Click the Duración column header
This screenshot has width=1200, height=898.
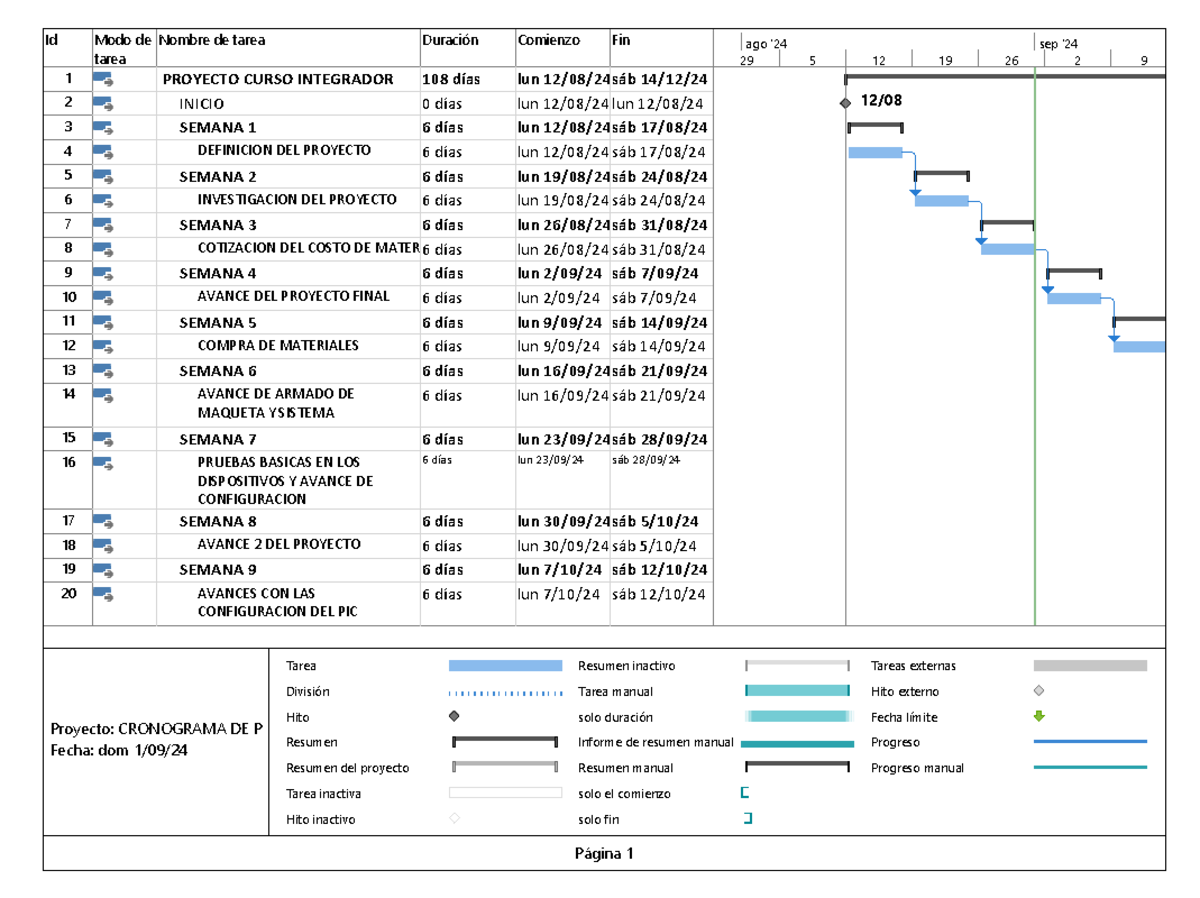click(x=448, y=41)
